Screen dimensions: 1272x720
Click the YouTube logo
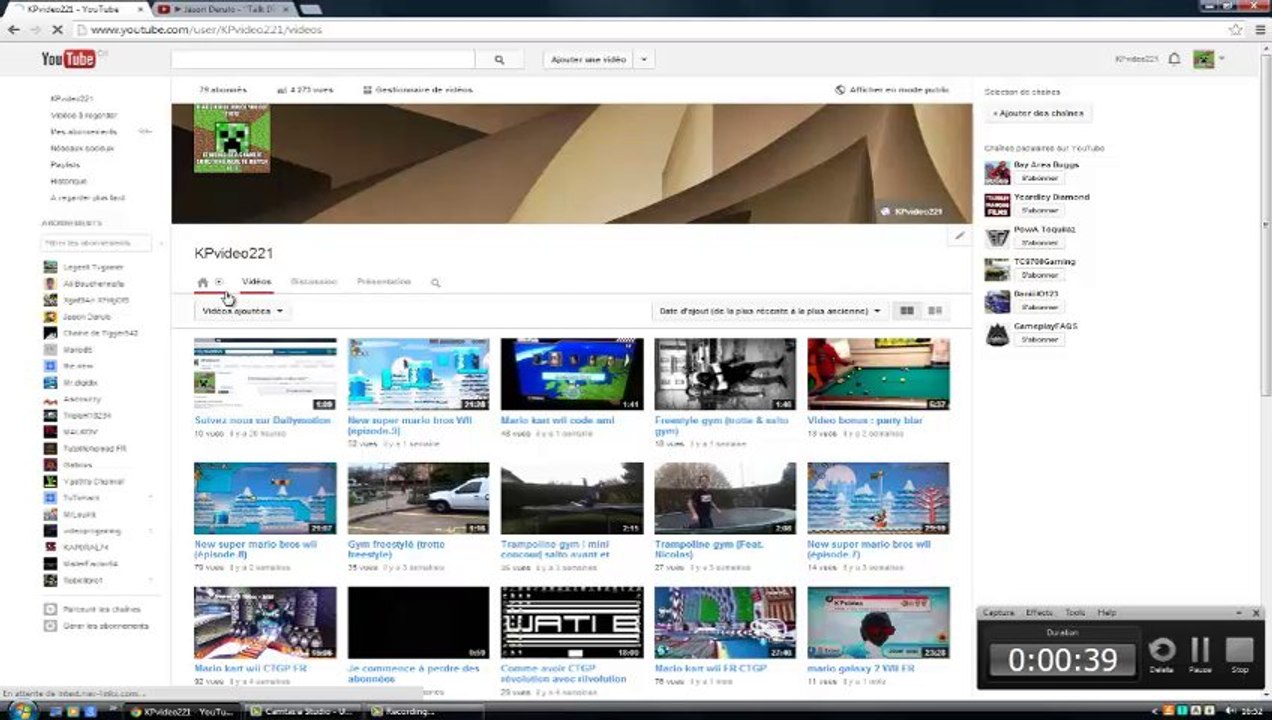tap(68, 59)
